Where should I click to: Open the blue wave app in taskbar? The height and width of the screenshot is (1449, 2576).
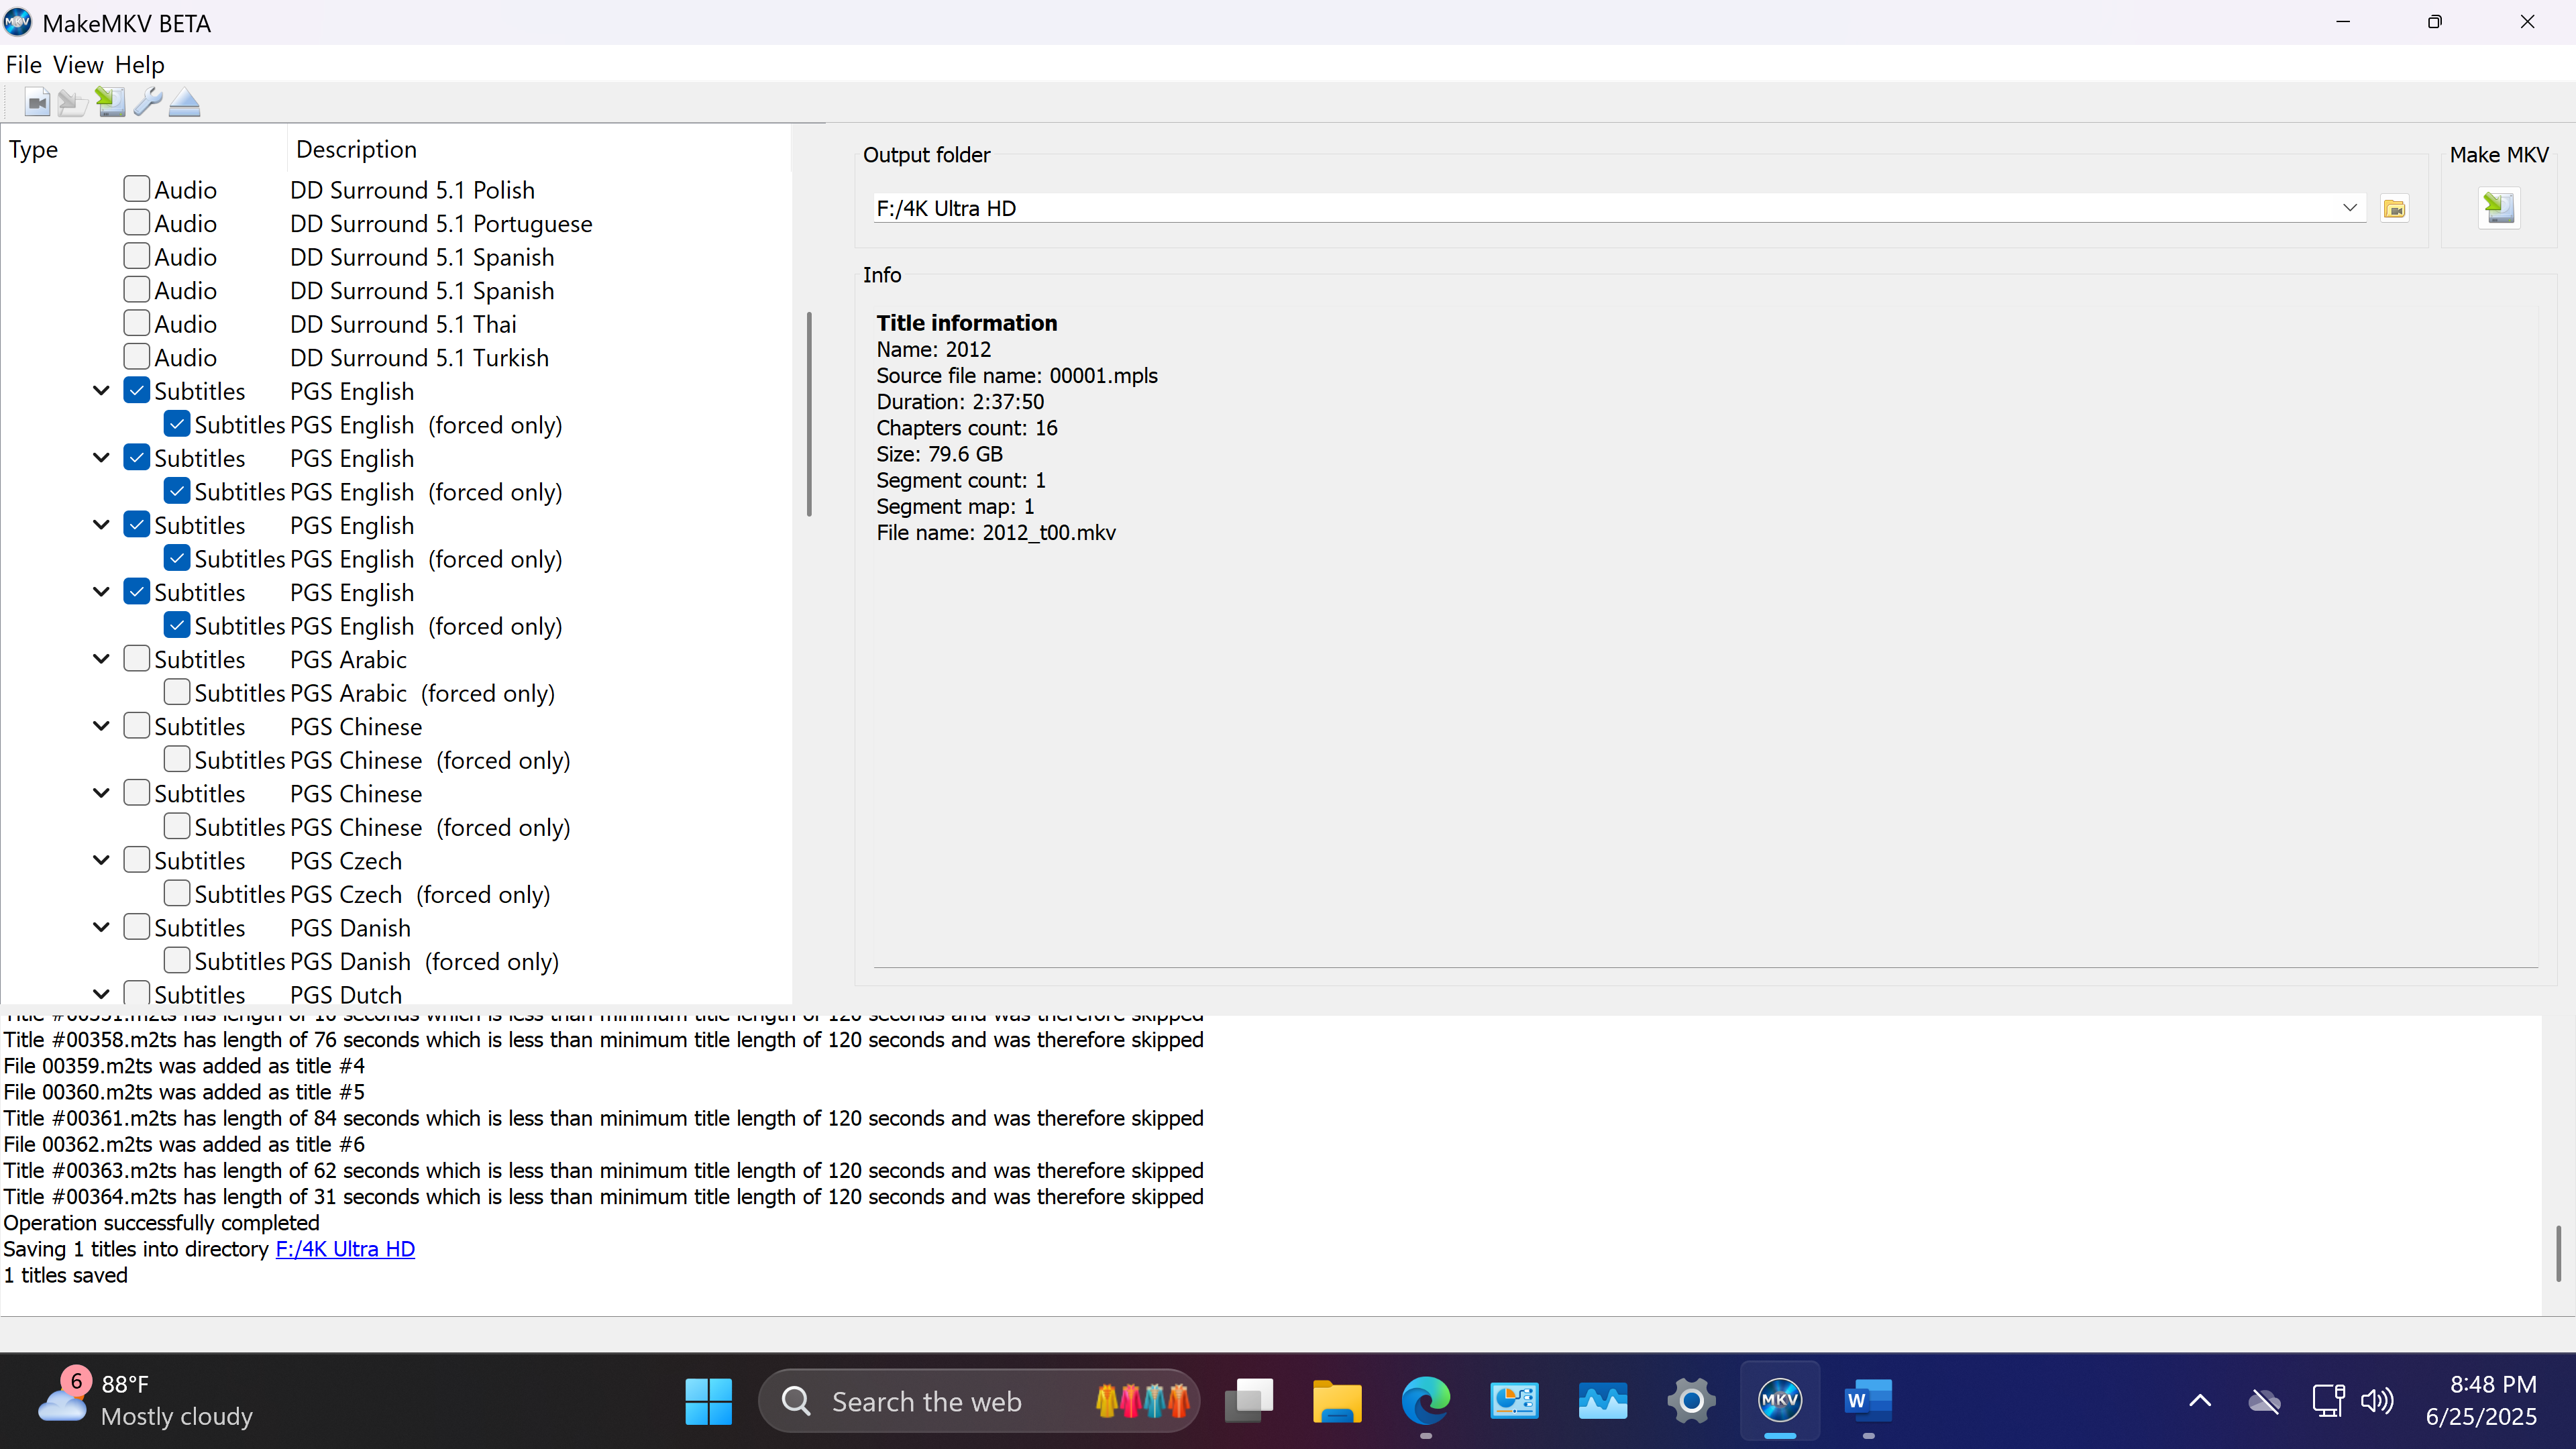tap(1602, 1401)
